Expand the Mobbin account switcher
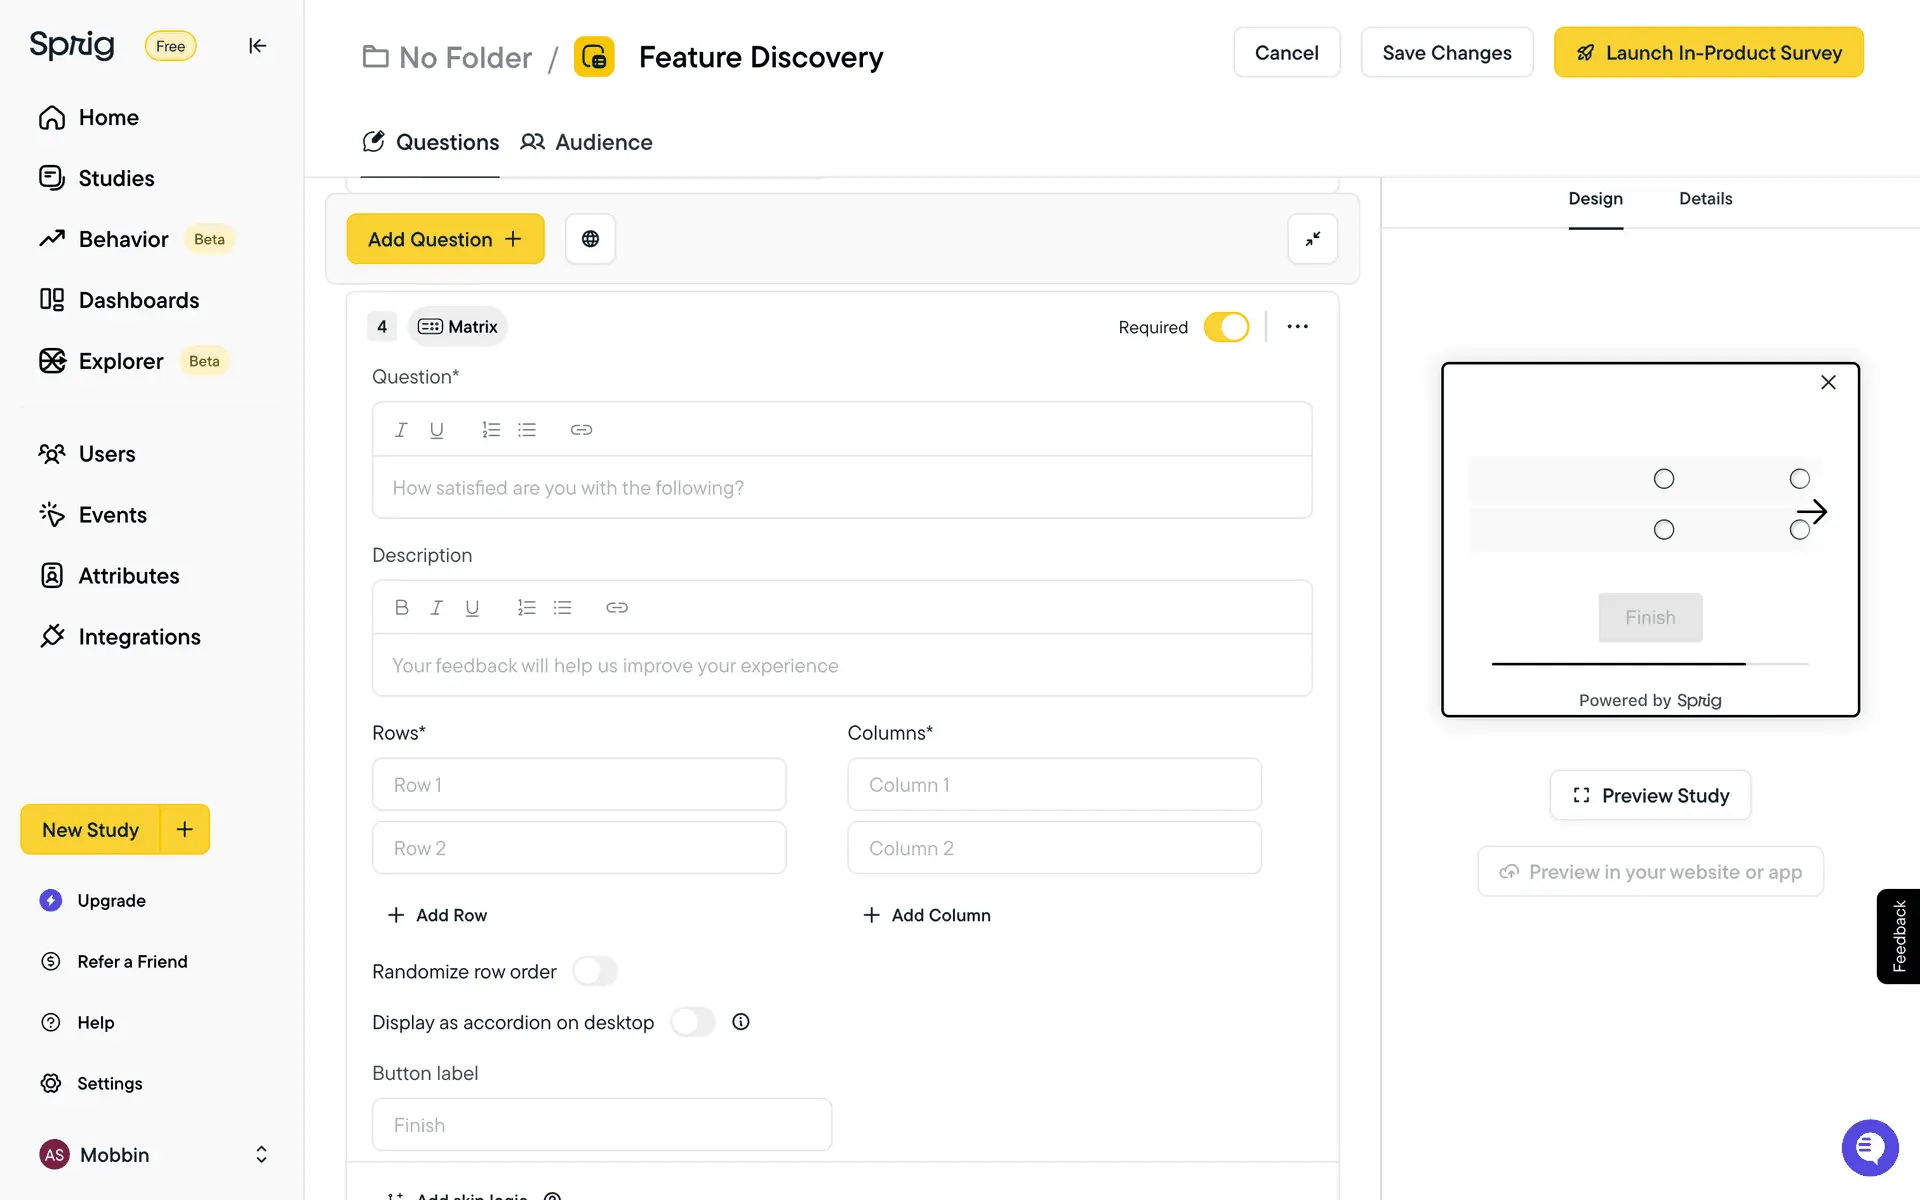1920x1200 pixels. (x=261, y=1155)
